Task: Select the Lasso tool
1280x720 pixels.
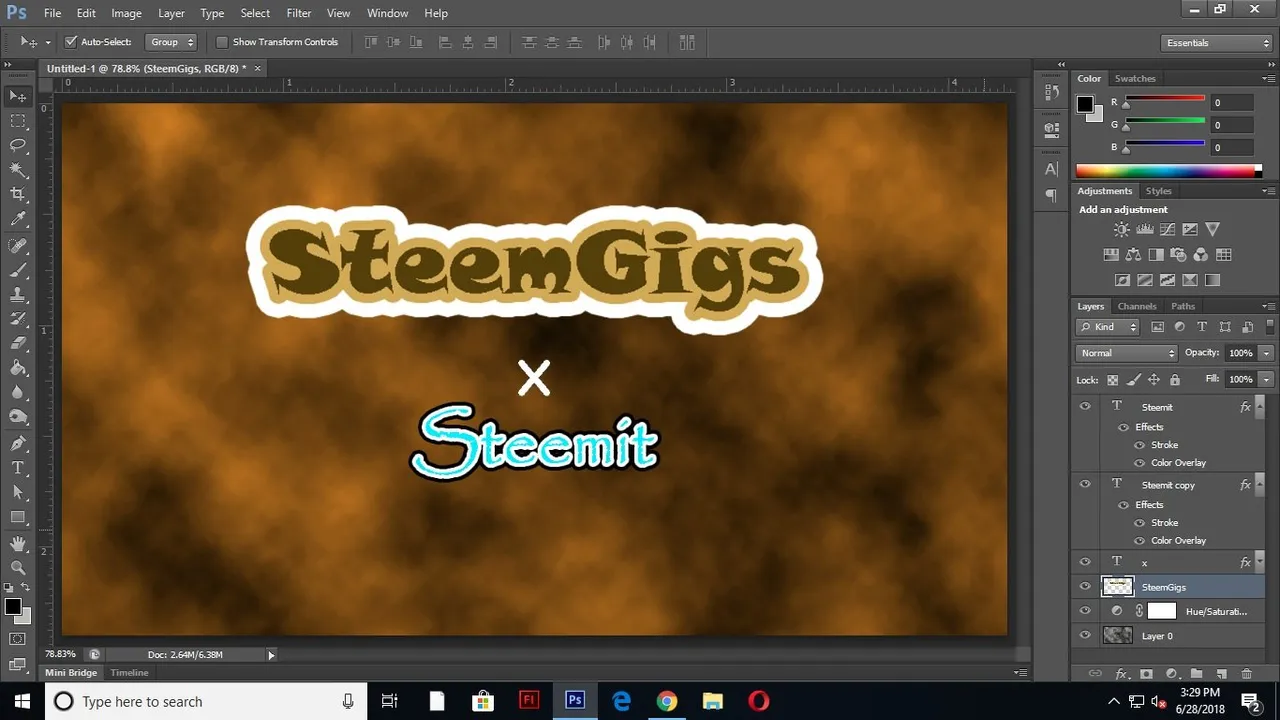Action: point(18,145)
